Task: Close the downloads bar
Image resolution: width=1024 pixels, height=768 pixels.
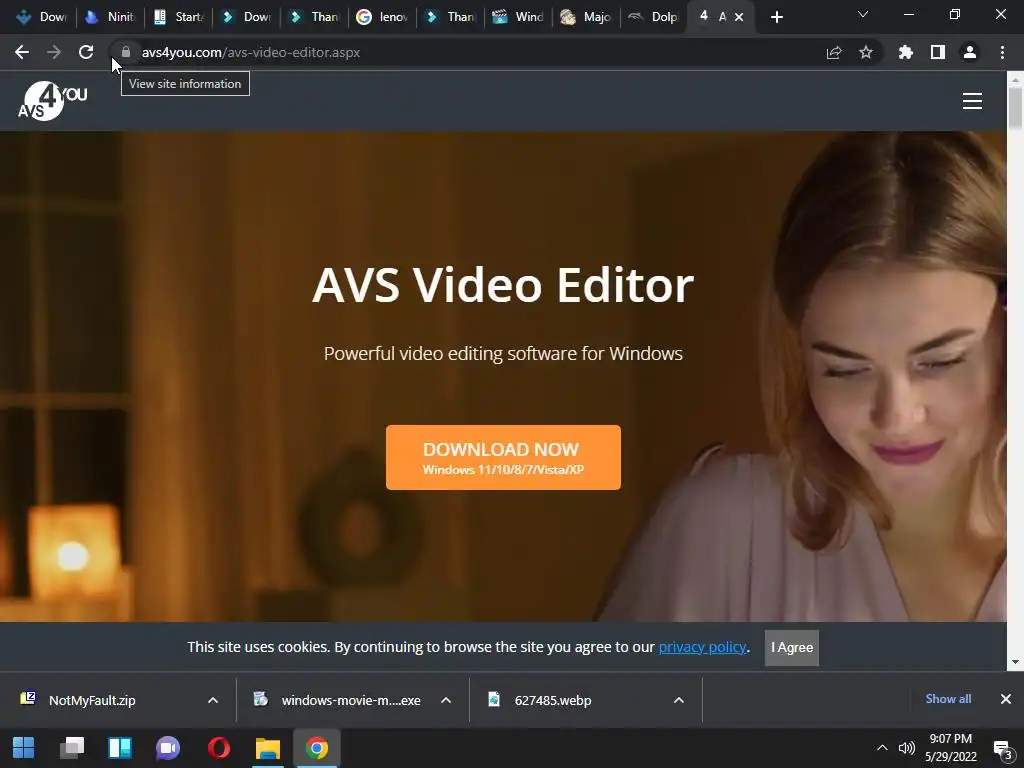Action: pyautogui.click(x=1006, y=699)
